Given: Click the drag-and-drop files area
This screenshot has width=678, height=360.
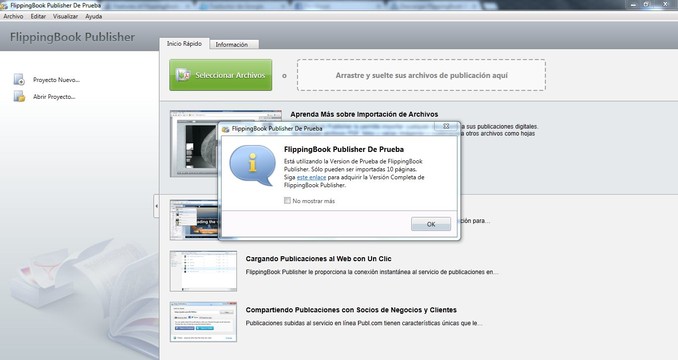Looking at the screenshot, I should (x=421, y=75).
